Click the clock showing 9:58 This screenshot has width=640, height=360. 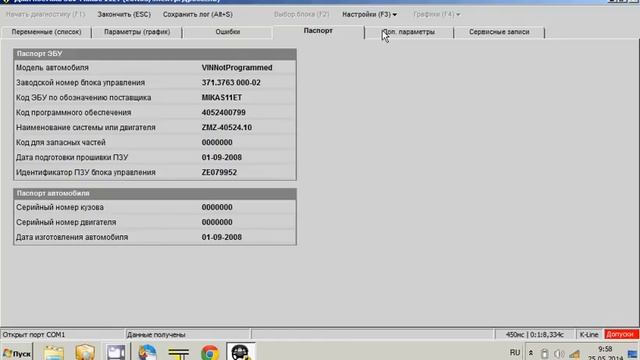605,349
